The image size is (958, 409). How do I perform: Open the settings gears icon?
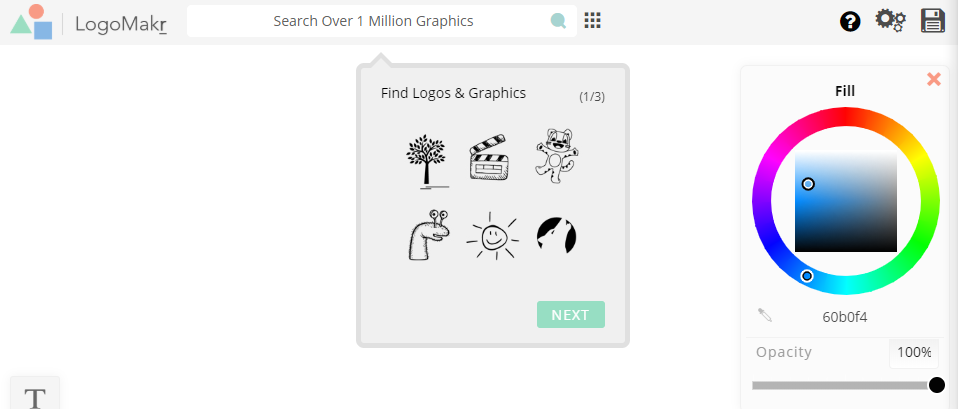(x=890, y=21)
